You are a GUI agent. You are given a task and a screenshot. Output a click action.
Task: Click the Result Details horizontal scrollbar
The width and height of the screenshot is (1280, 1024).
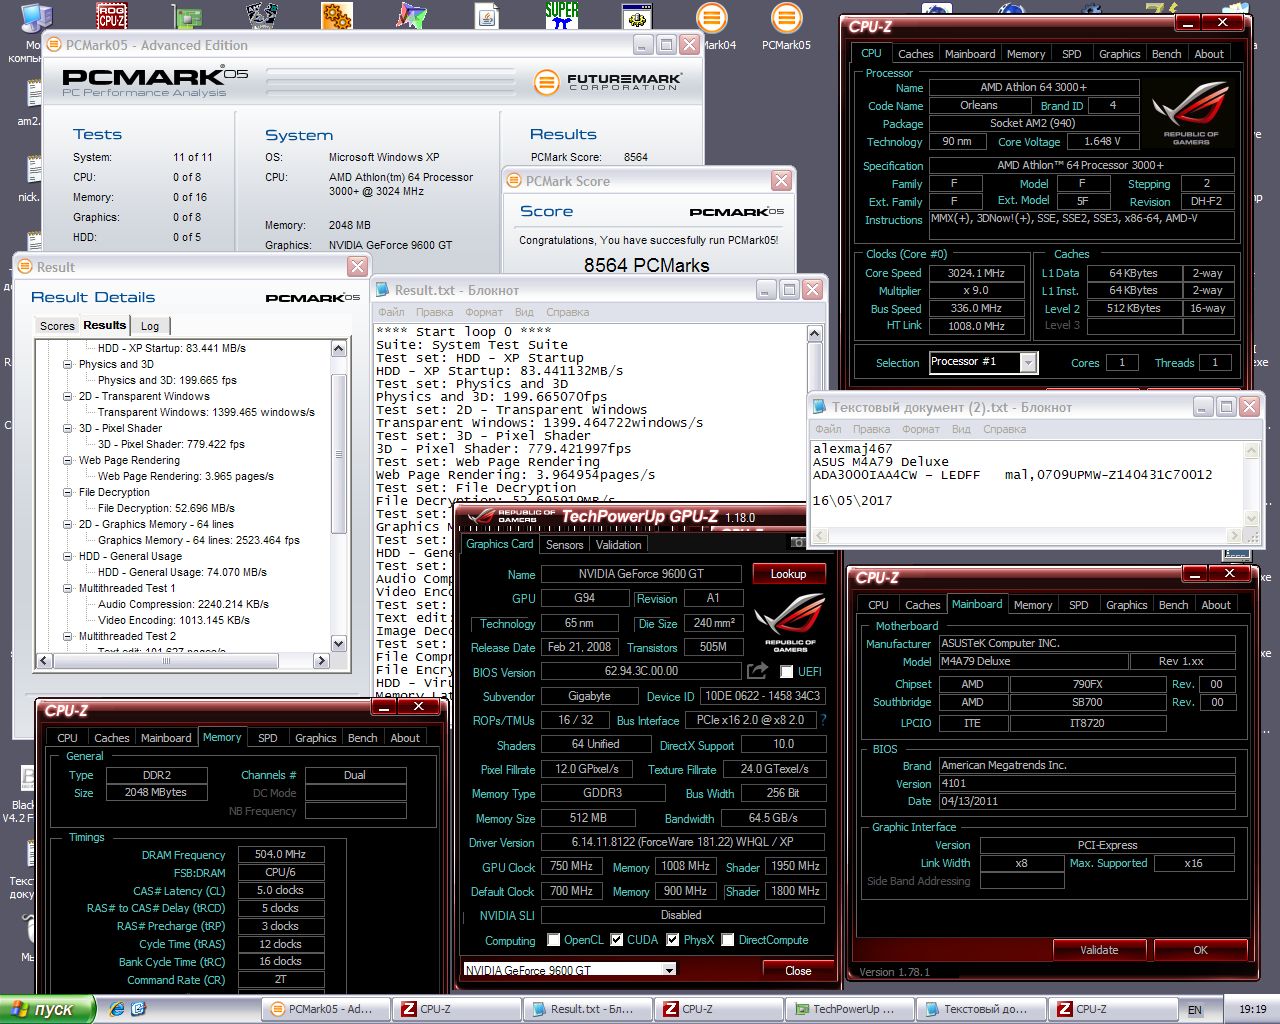coord(183,660)
